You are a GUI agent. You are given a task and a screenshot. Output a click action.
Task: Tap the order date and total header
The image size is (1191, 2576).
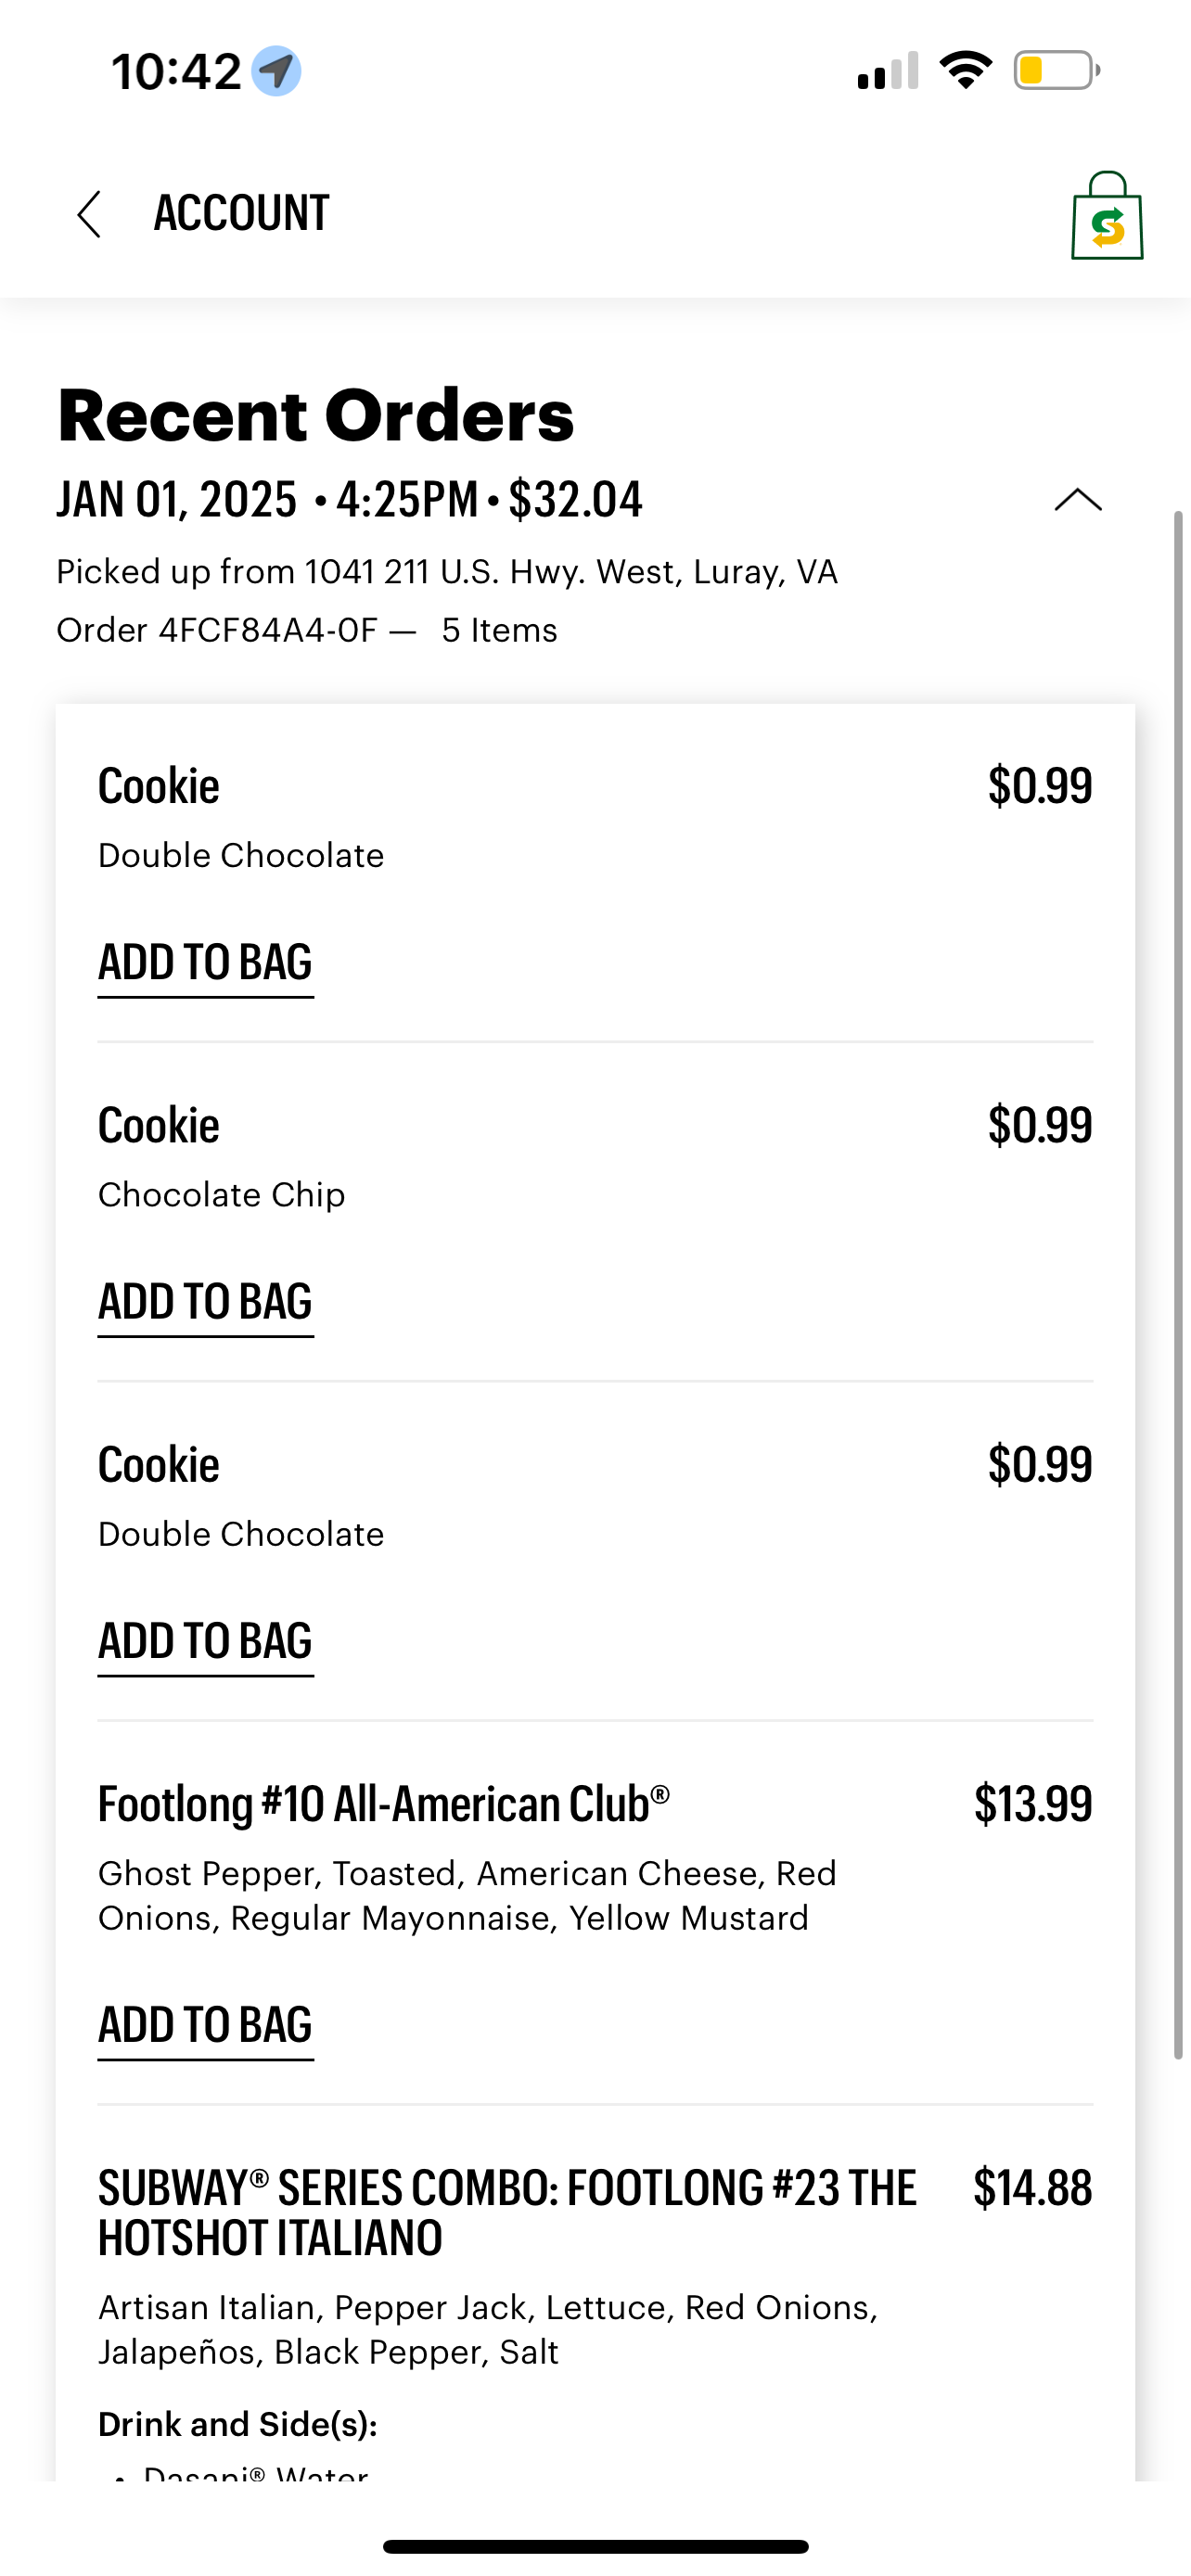tap(349, 500)
